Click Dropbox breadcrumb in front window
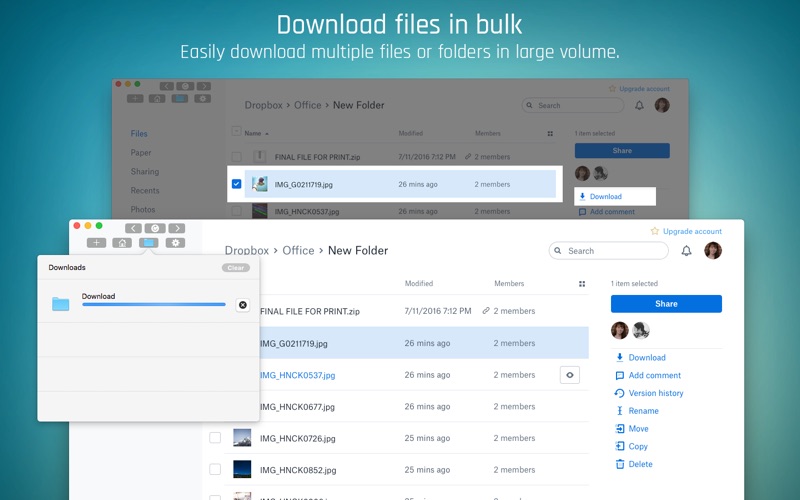Image resolution: width=800 pixels, height=500 pixels. [247, 251]
